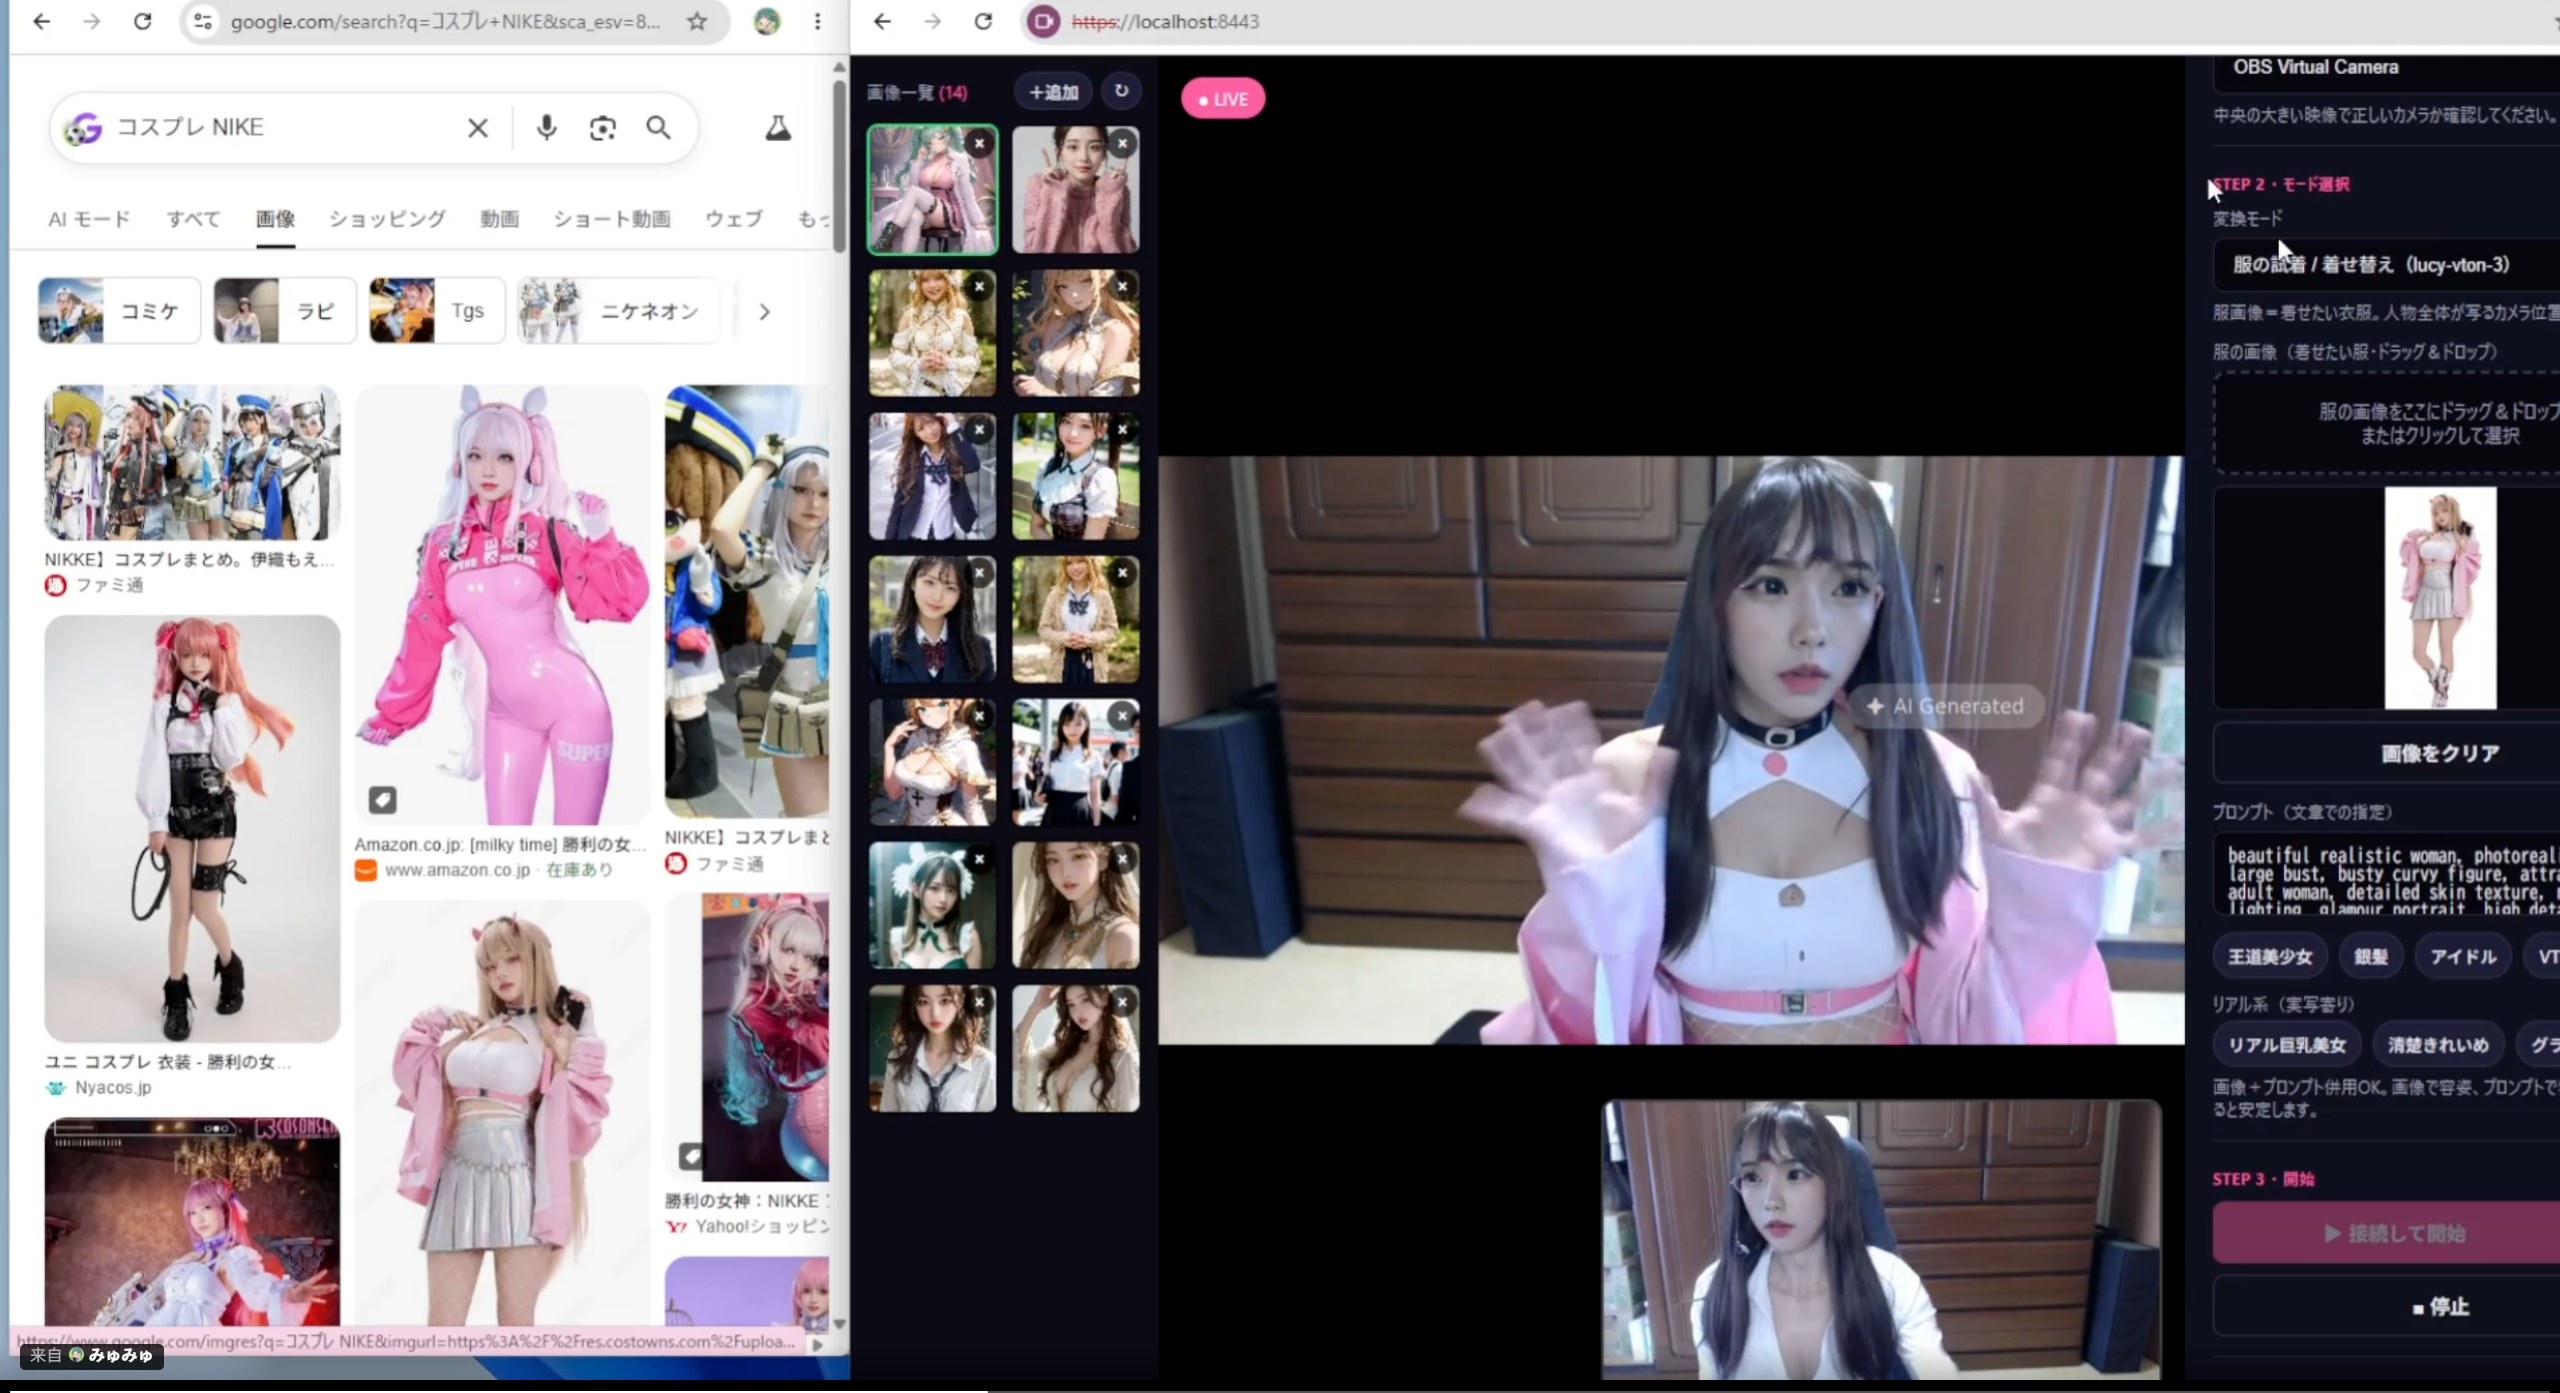Switch to the ショッピング tab
The width and height of the screenshot is (2560, 1393).
pyautogui.click(x=387, y=219)
